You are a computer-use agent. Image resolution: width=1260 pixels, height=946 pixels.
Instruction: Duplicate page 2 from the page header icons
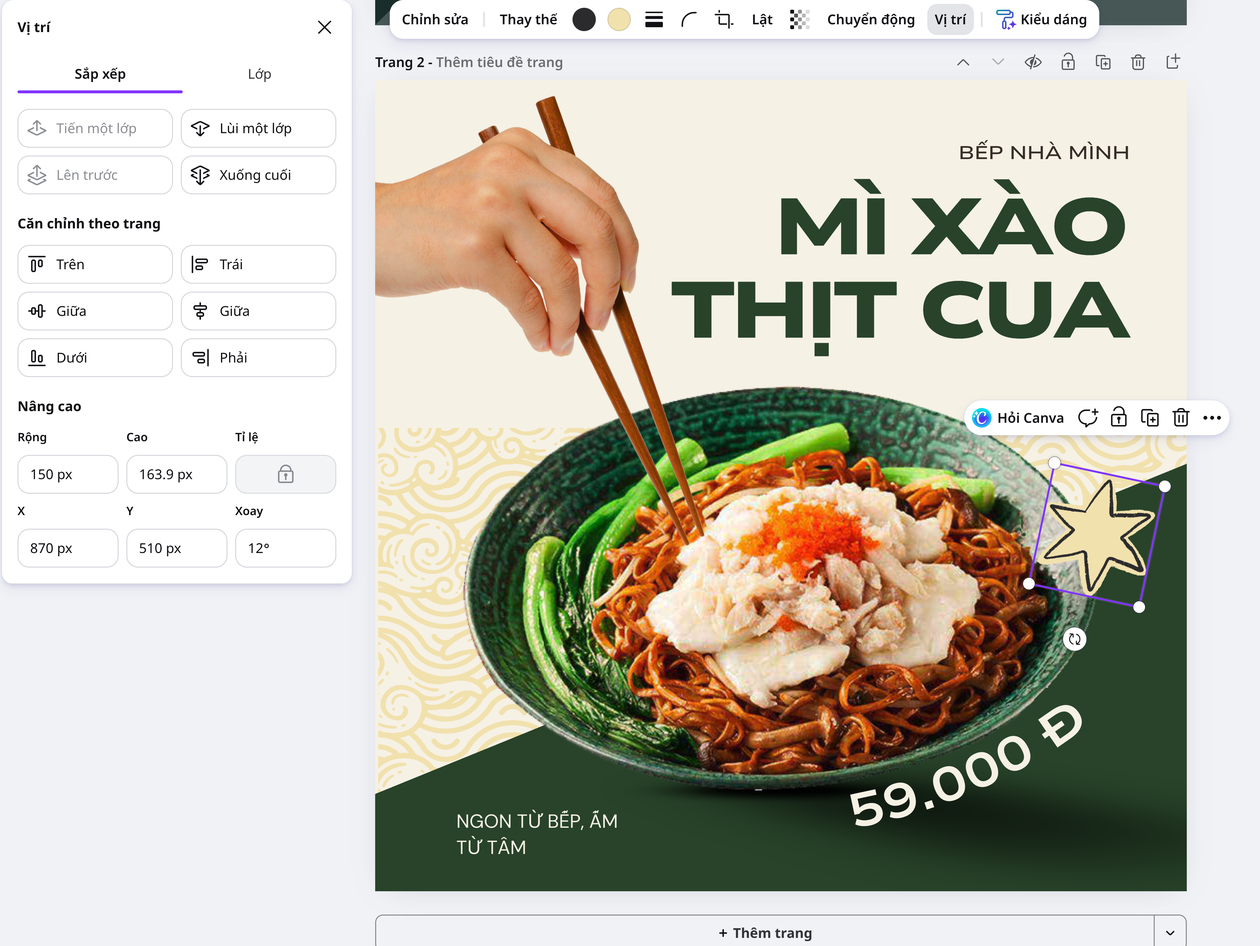1103,62
